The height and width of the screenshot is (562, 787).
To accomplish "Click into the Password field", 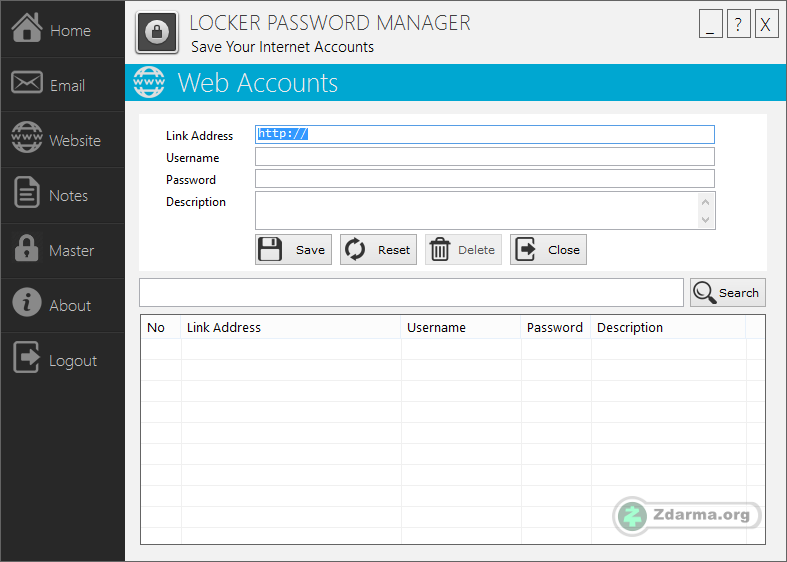I will coord(485,179).
